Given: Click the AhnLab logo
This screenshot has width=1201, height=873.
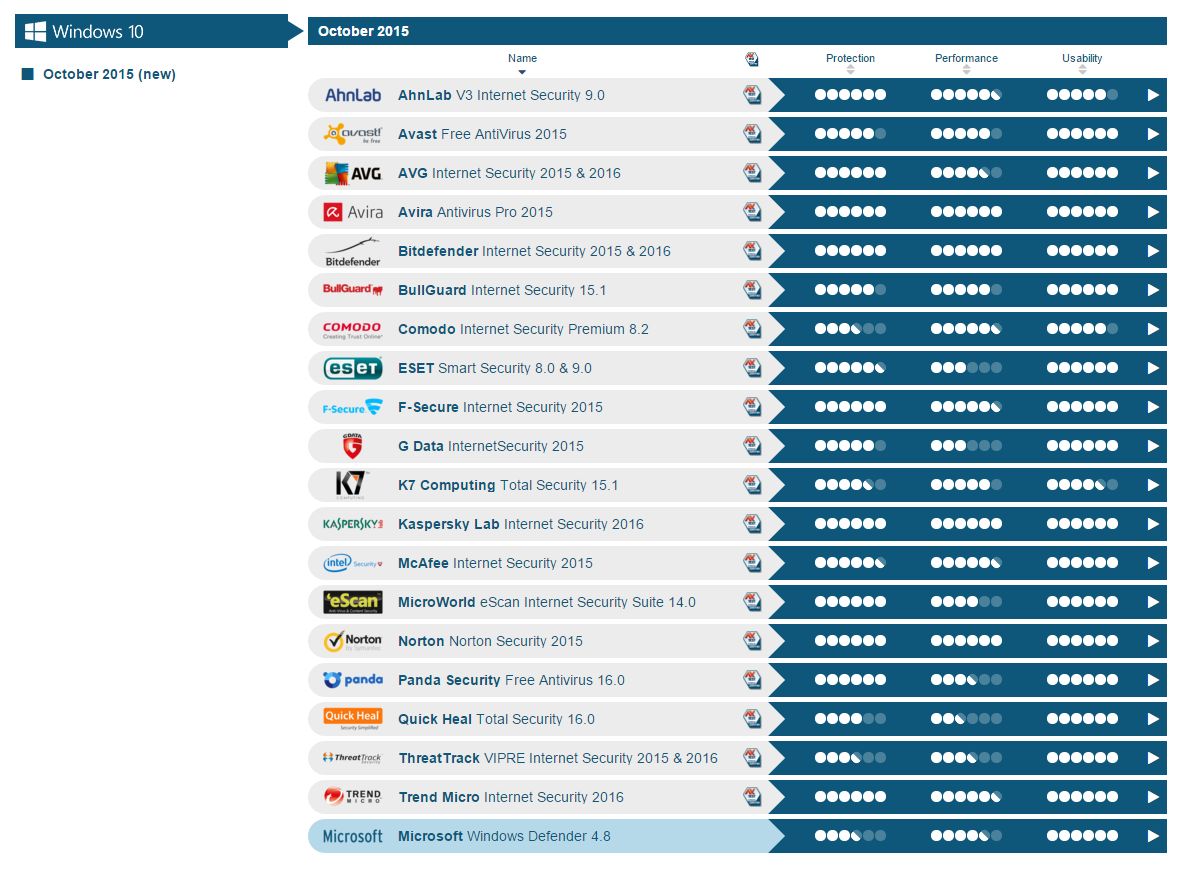Looking at the screenshot, I should point(353,95).
